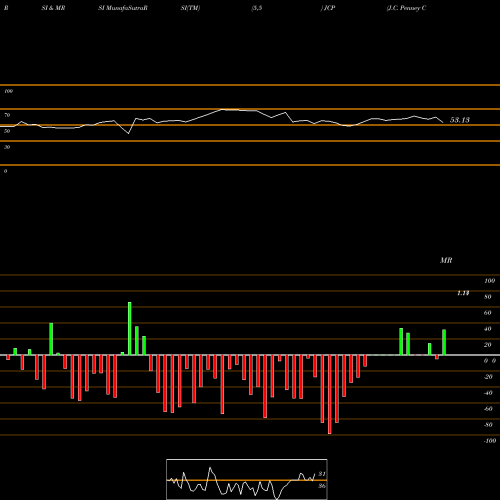Click the '70' level label on RSI axis

[7, 115]
